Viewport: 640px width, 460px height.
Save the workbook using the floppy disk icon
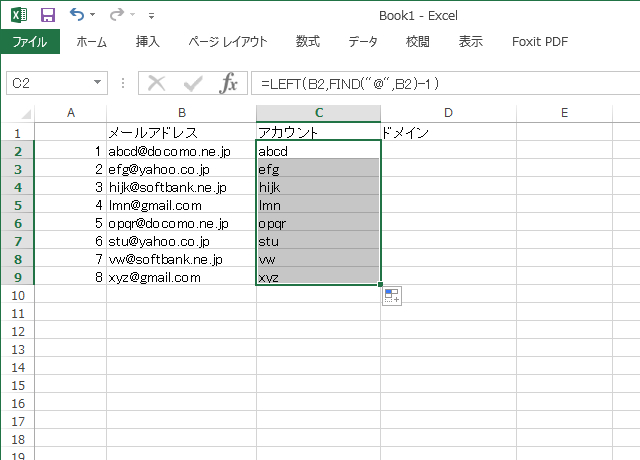(x=47, y=15)
